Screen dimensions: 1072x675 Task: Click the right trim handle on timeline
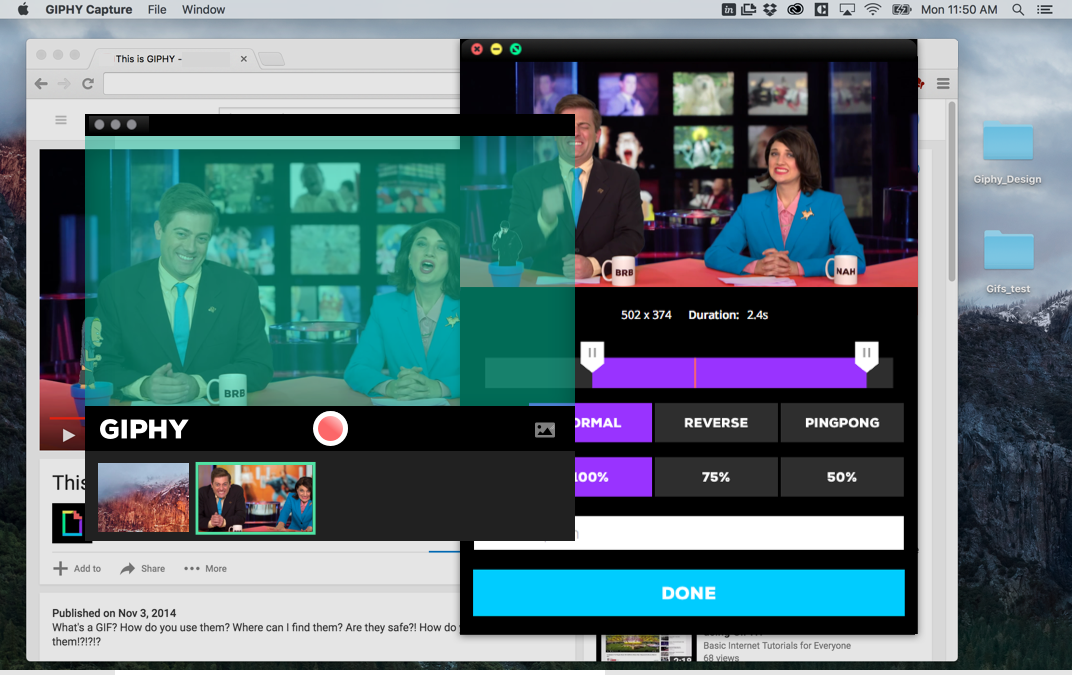[x=866, y=356]
